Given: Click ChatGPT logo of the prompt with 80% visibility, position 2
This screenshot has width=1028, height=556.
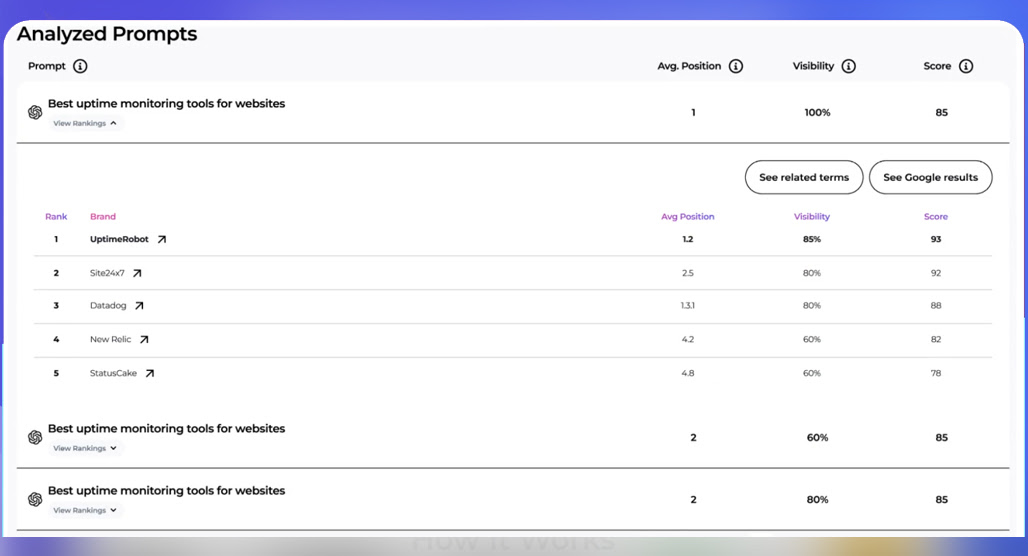Looking at the screenshot, I should 35,500.
